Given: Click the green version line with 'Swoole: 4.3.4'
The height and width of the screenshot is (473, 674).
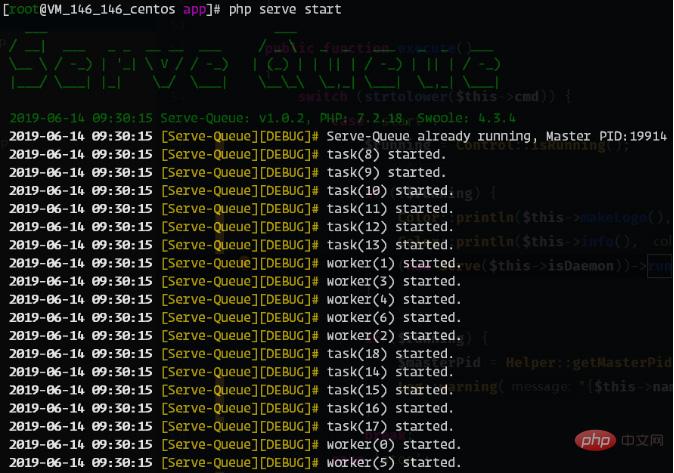Looking at the screenshot, I should pos(263,118).
